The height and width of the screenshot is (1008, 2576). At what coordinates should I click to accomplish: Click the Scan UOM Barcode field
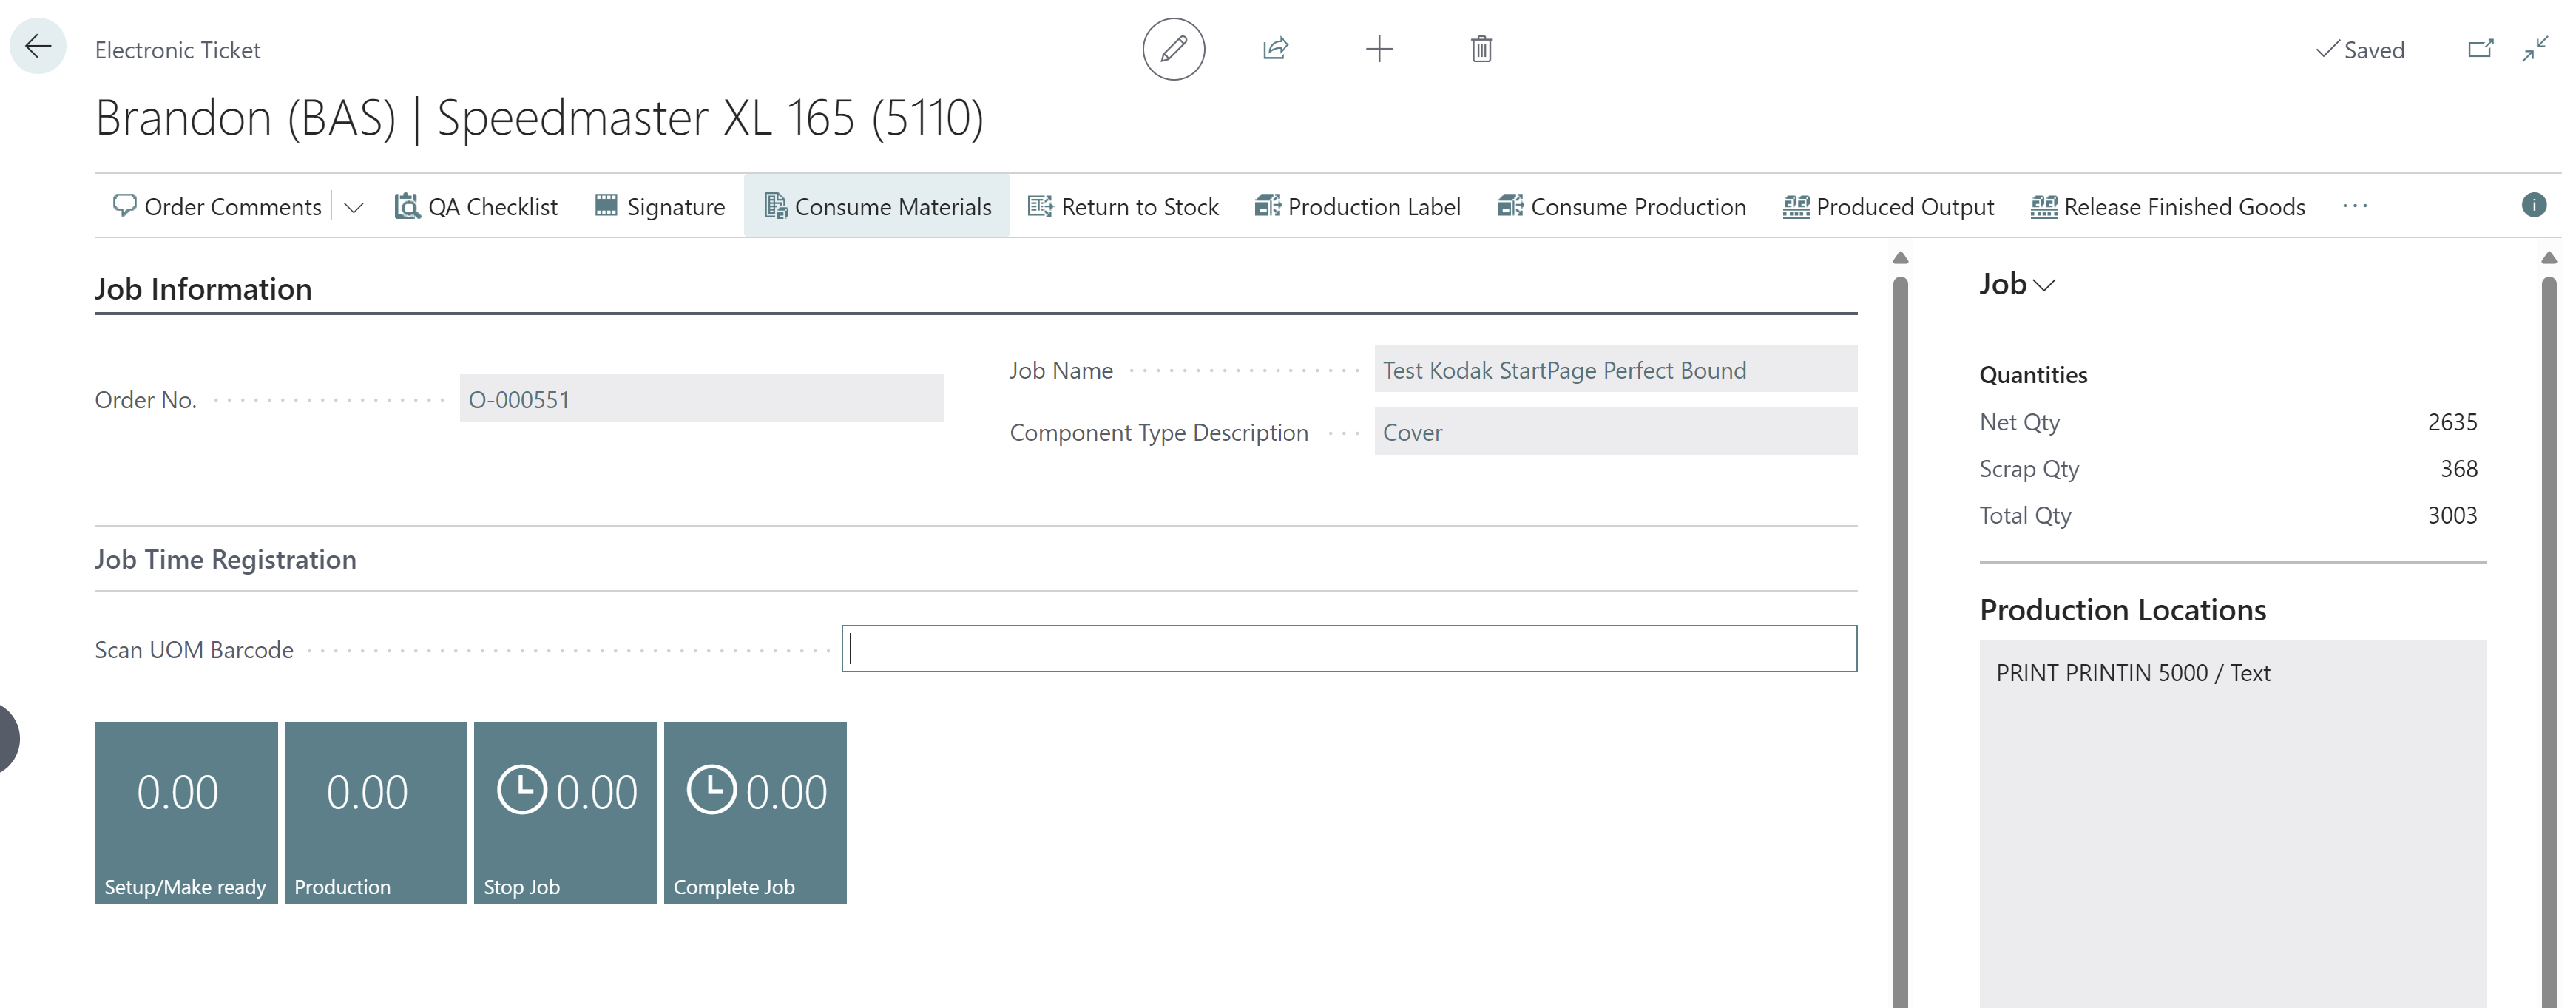[1349, 649]
